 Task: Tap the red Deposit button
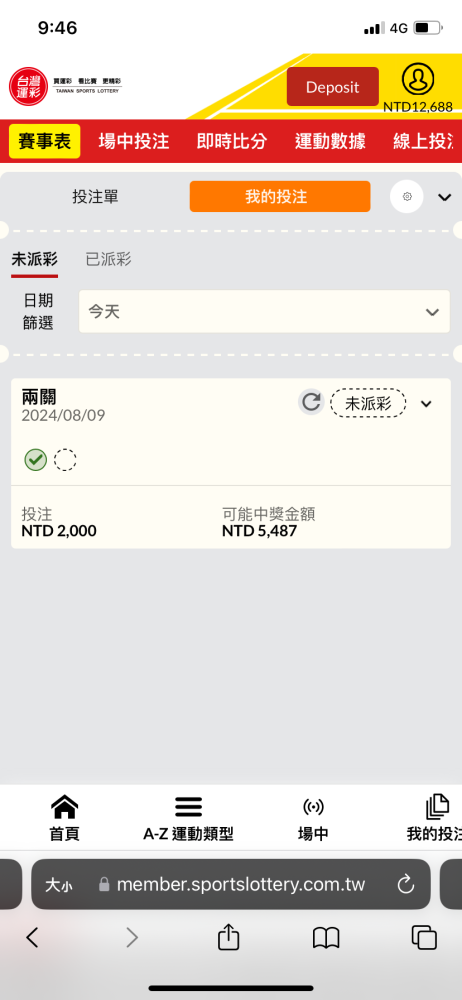332,87
